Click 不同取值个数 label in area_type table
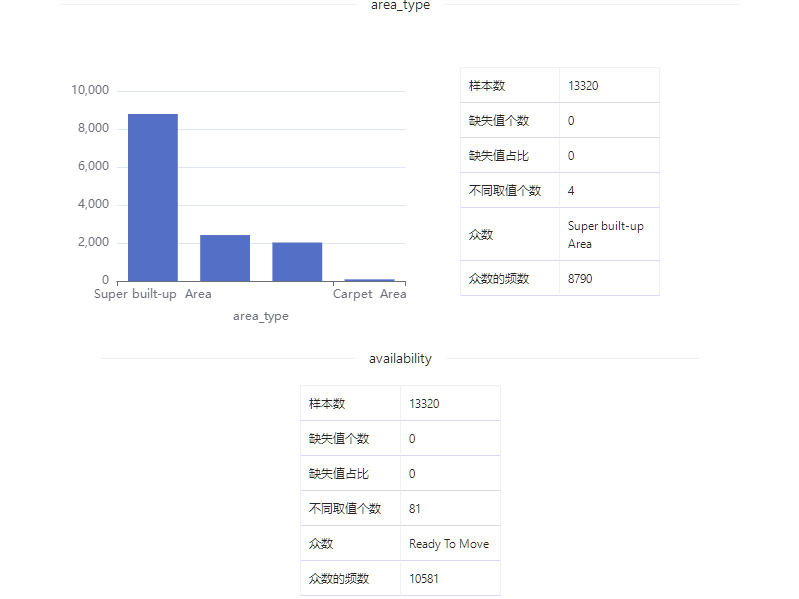Viewport: 799px width, 599px height. pos(505,191)
